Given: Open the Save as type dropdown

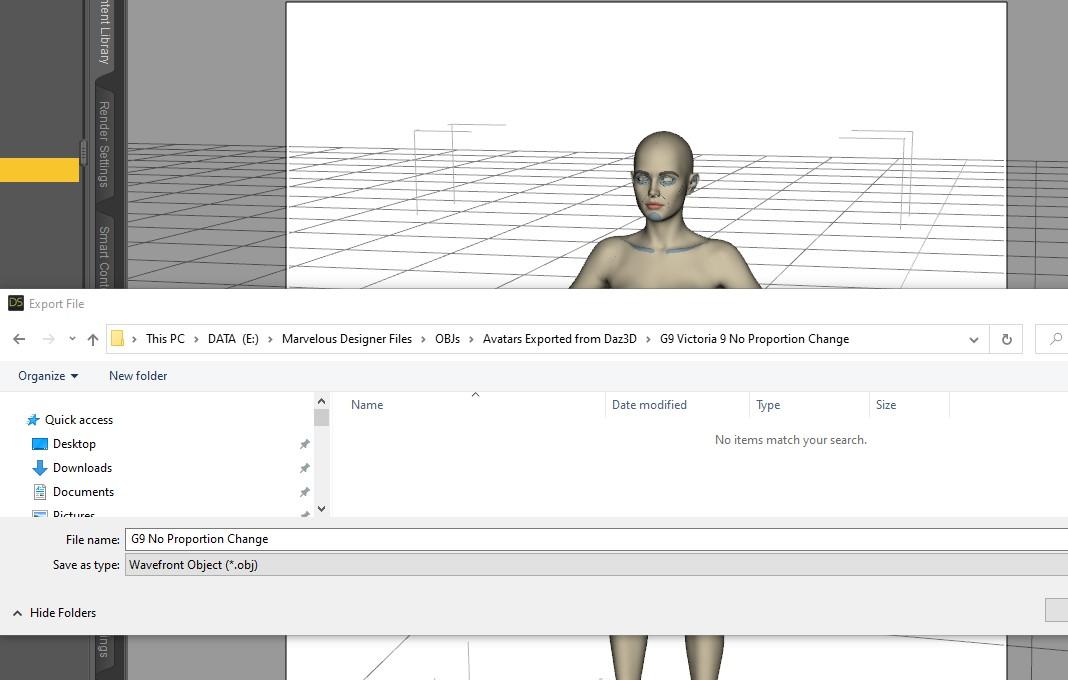Looking at the screenshot, I should click(x=596, y=565).
